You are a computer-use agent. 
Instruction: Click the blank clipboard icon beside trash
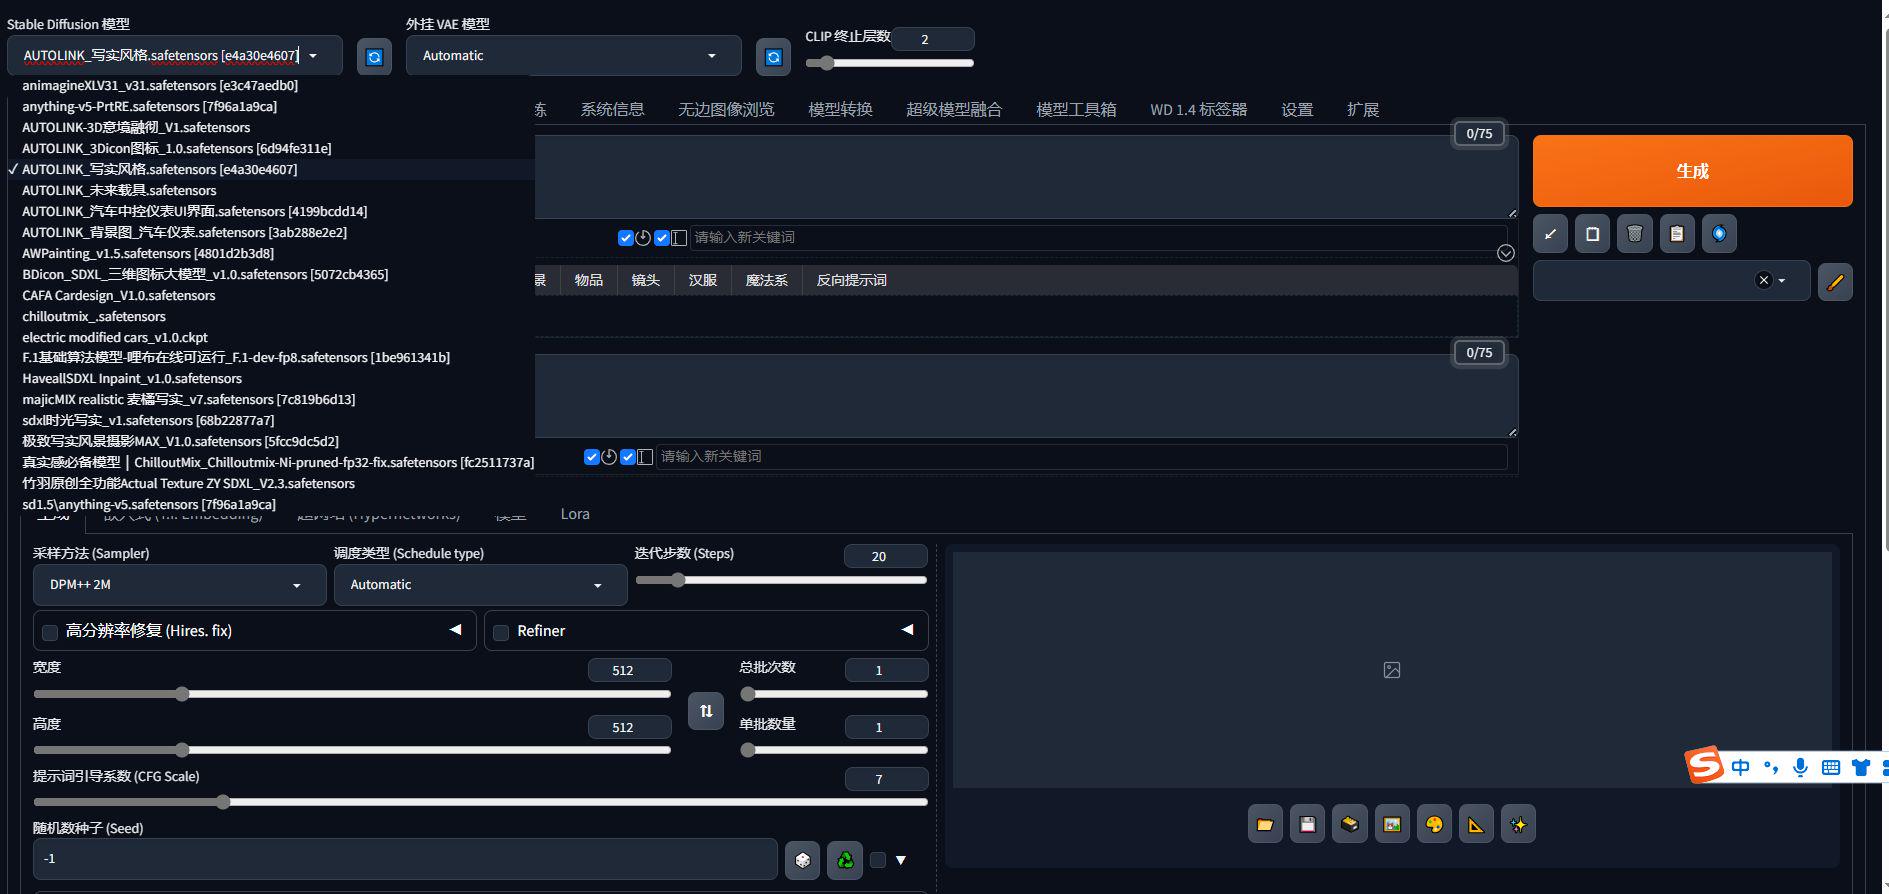(1592, 234)
